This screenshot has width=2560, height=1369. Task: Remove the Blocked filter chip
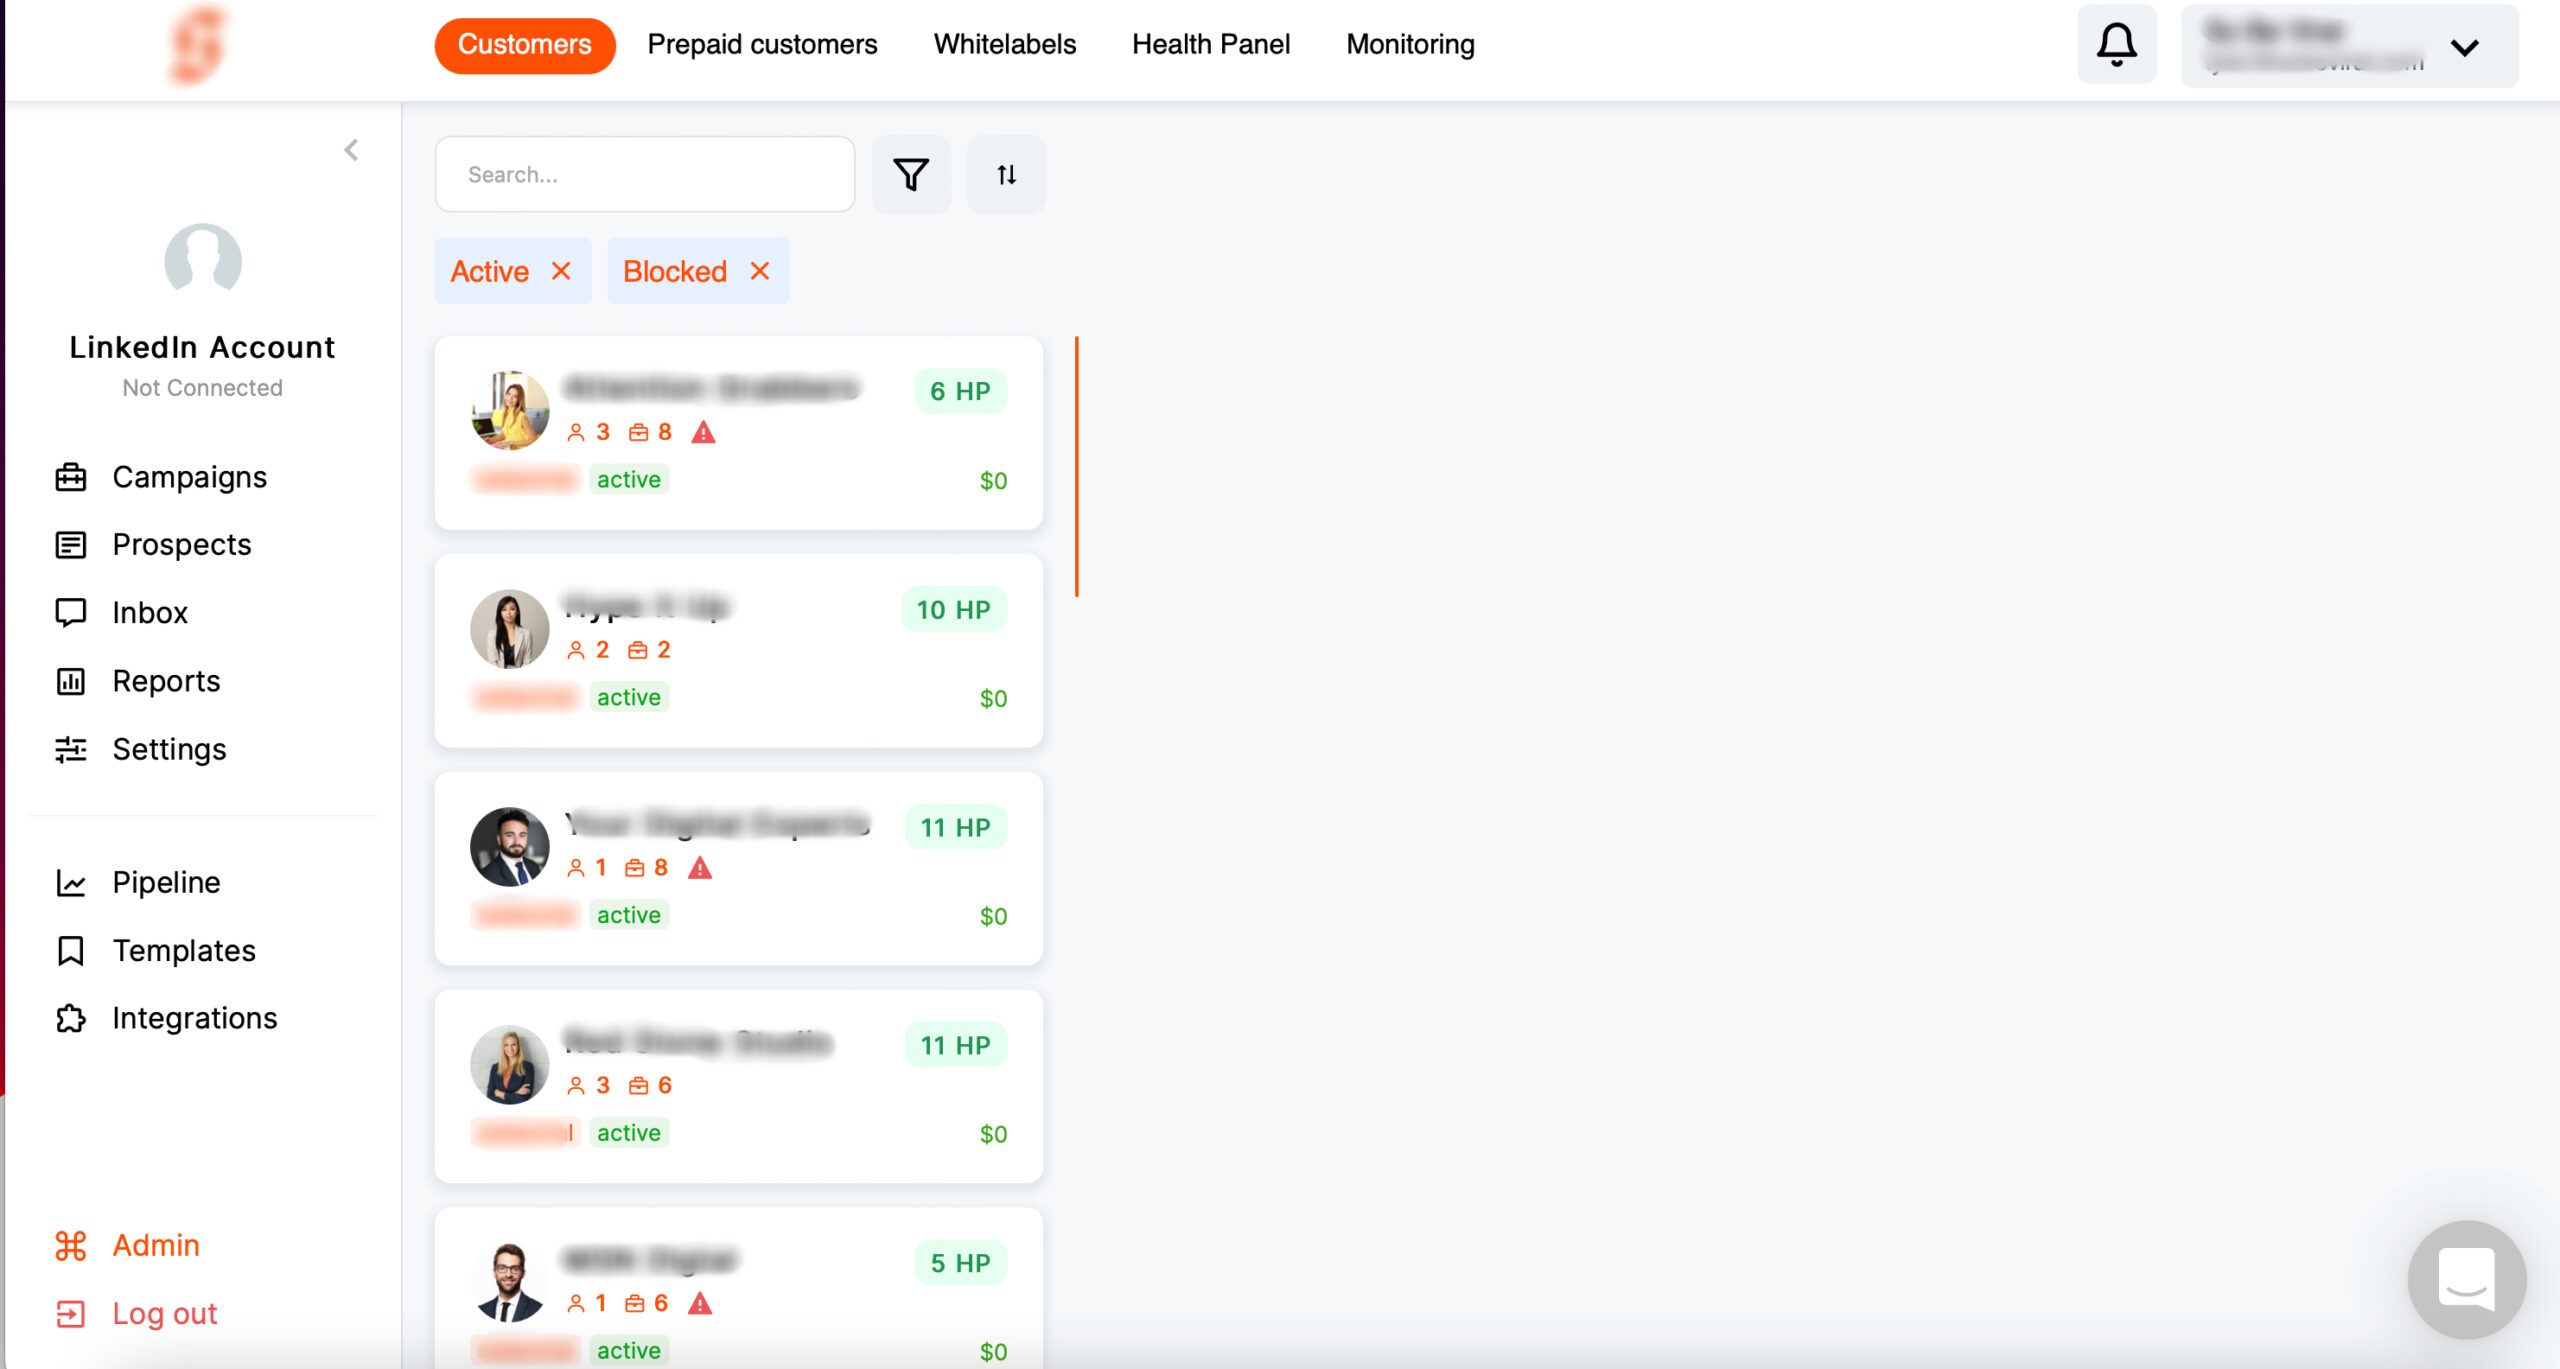click(x=760, y=271)
